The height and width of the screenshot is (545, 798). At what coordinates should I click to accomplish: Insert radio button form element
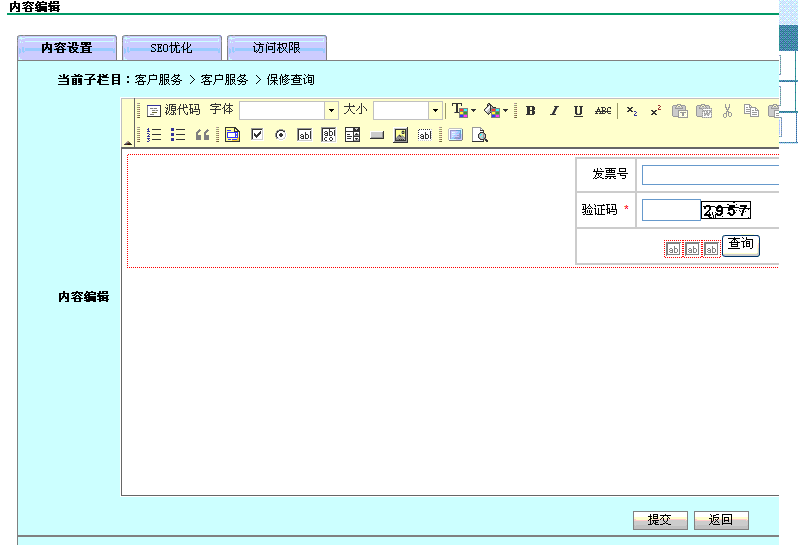coord(280,135)
